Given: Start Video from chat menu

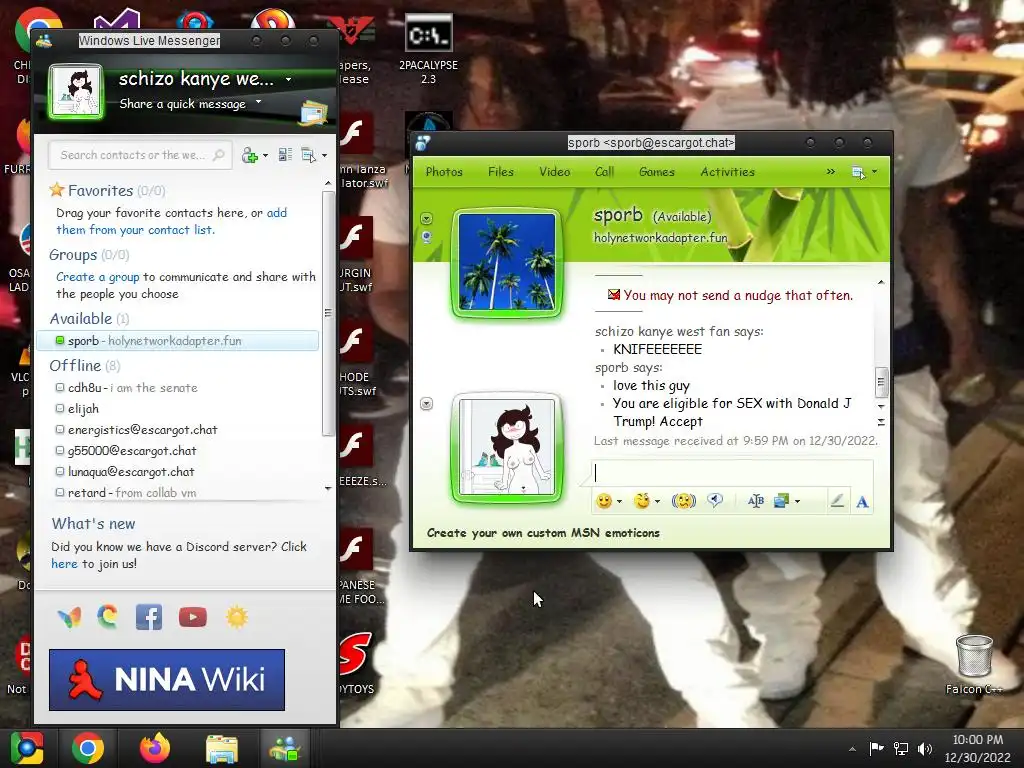Looking at the screenshot, I should click(554, 172).
